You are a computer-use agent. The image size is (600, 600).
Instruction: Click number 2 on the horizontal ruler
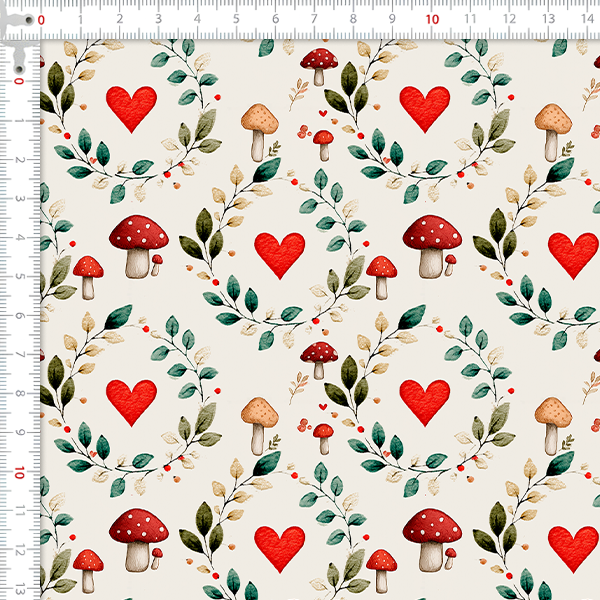click(x=120, y=18)
